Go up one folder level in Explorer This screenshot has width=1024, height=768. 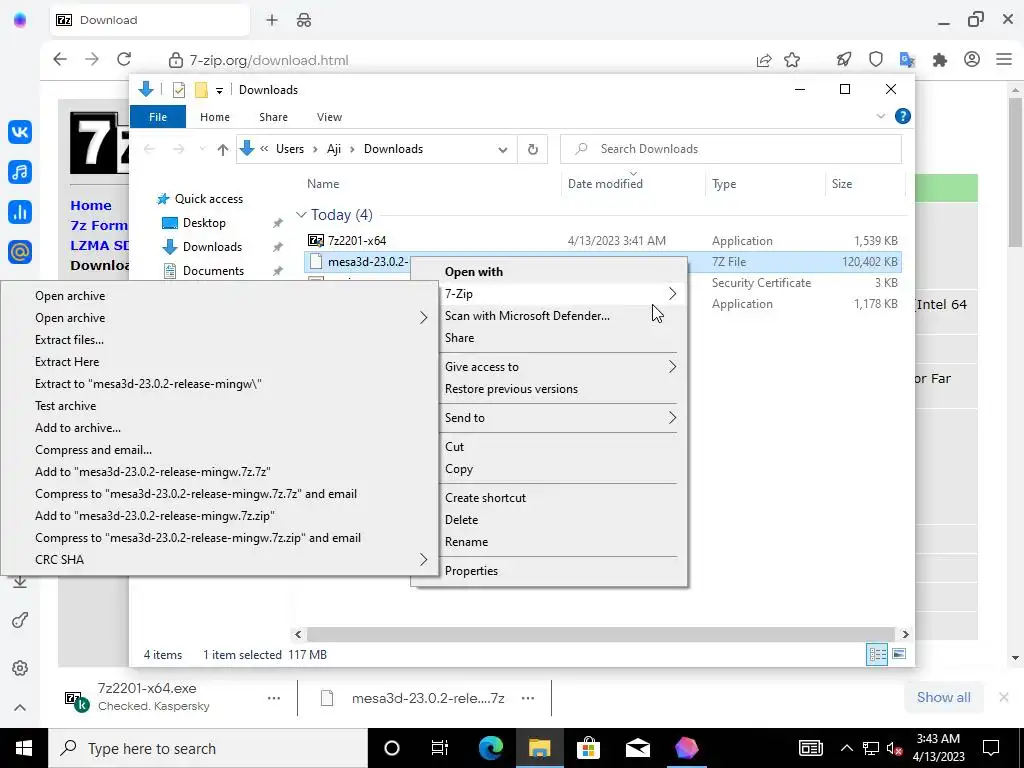click(x=223, y=150)
